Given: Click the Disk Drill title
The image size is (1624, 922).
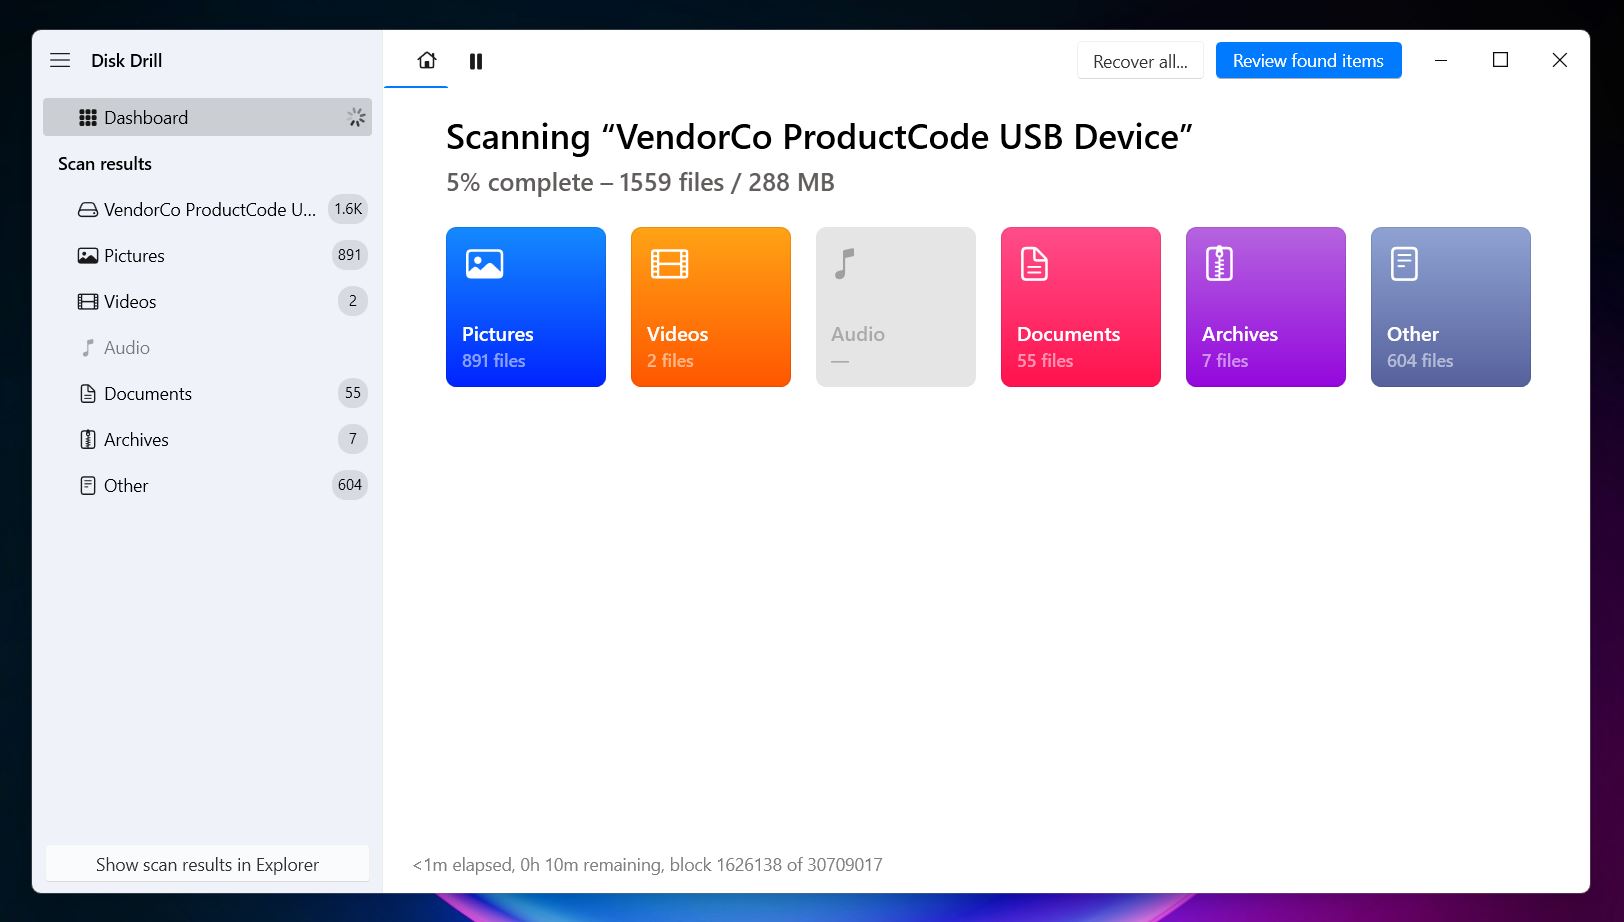Looking at the screenshot, I should 126,61.
